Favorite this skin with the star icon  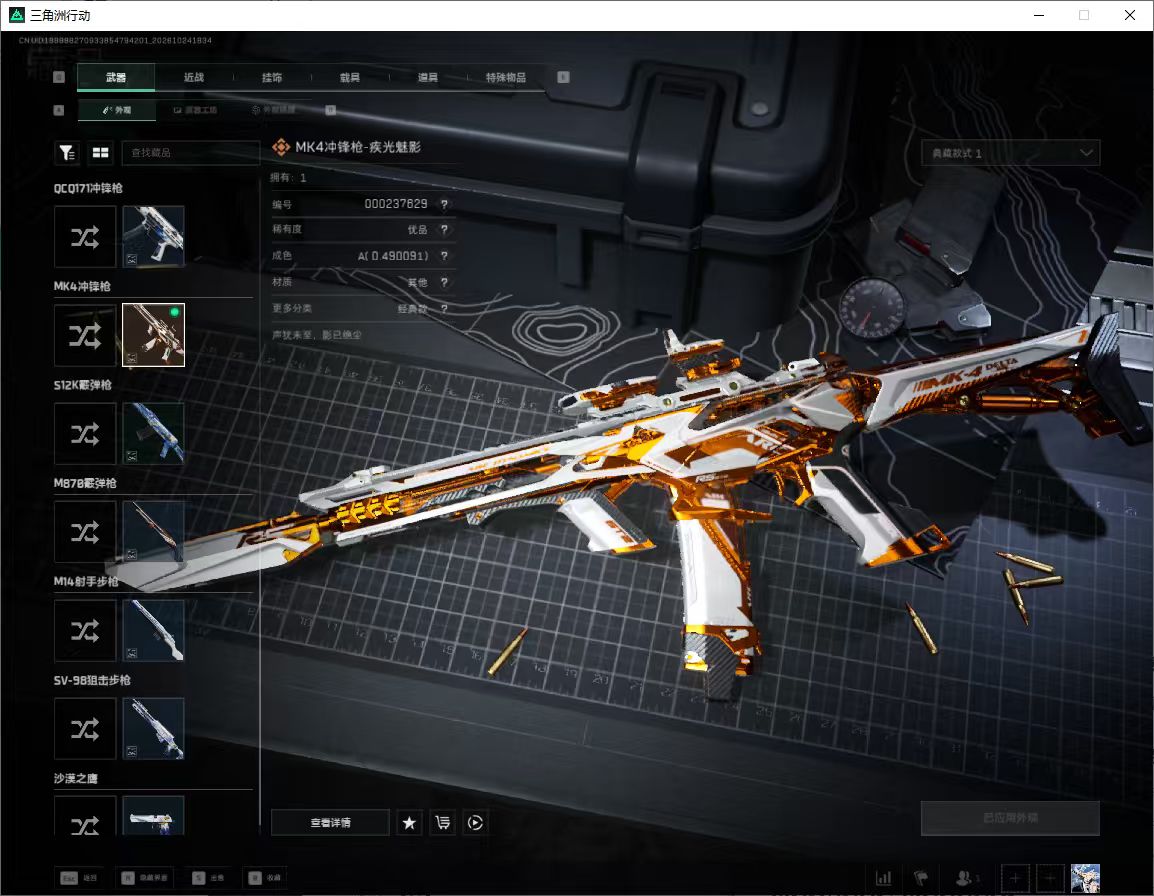(409, 822)
